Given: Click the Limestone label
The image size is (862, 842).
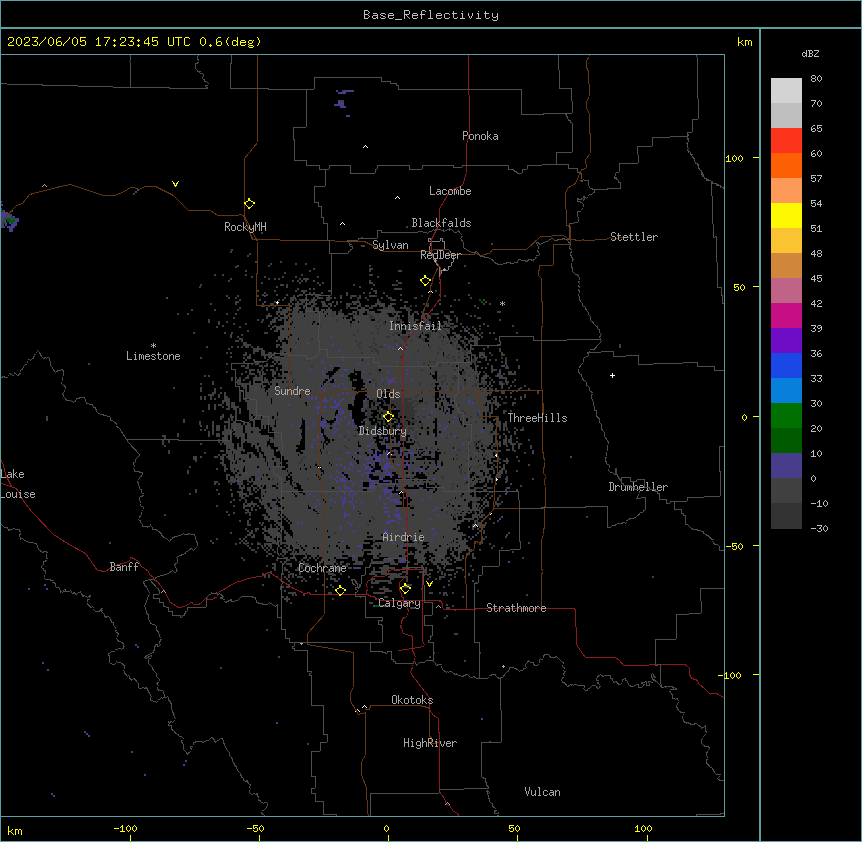Looking at the screenshot, I should coord(153,356).
